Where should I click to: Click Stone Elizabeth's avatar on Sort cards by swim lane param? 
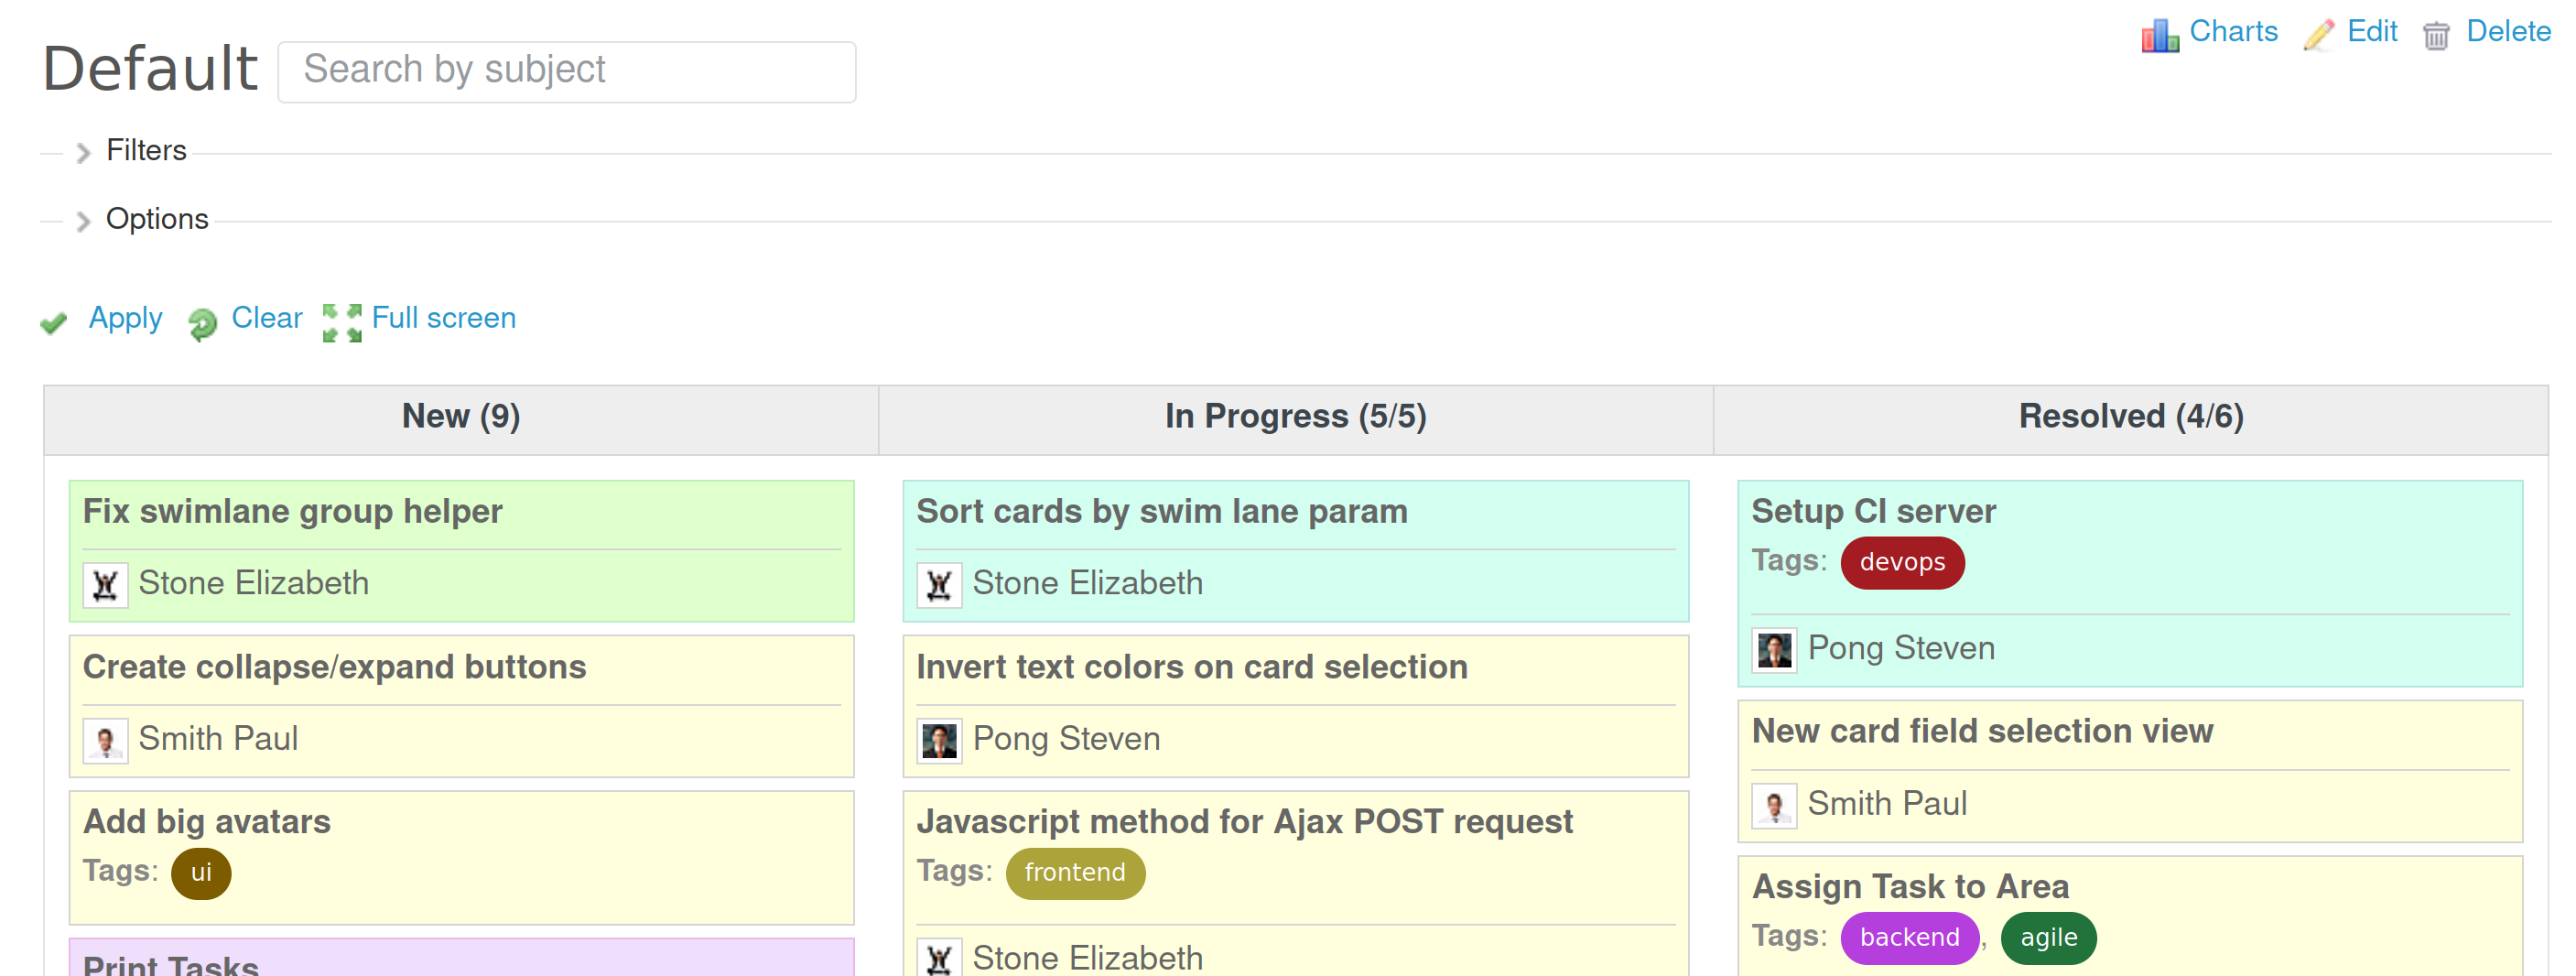click(938, 583)
